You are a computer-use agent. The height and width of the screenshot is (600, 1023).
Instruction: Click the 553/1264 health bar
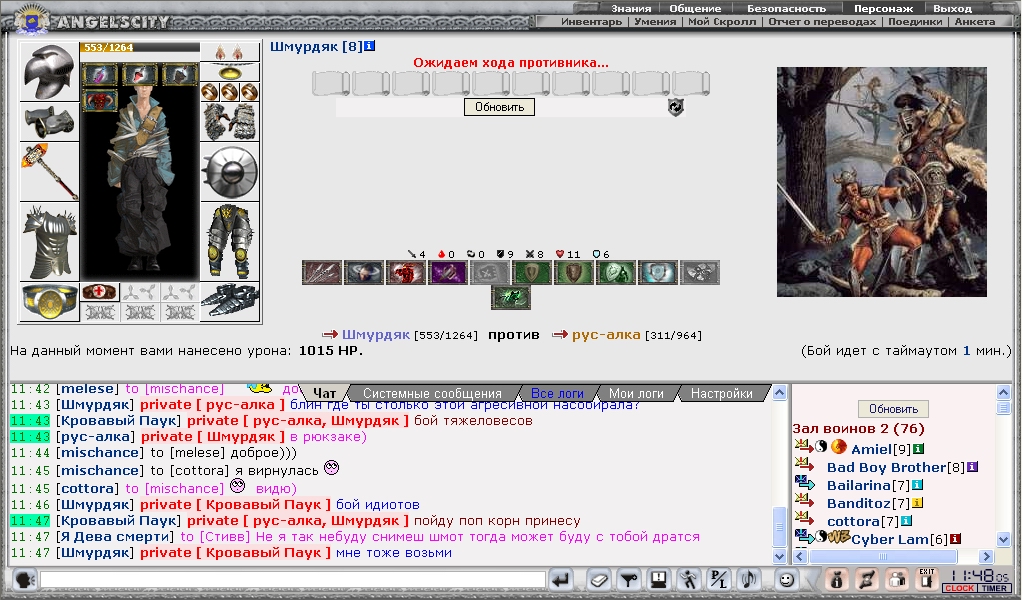140,48
